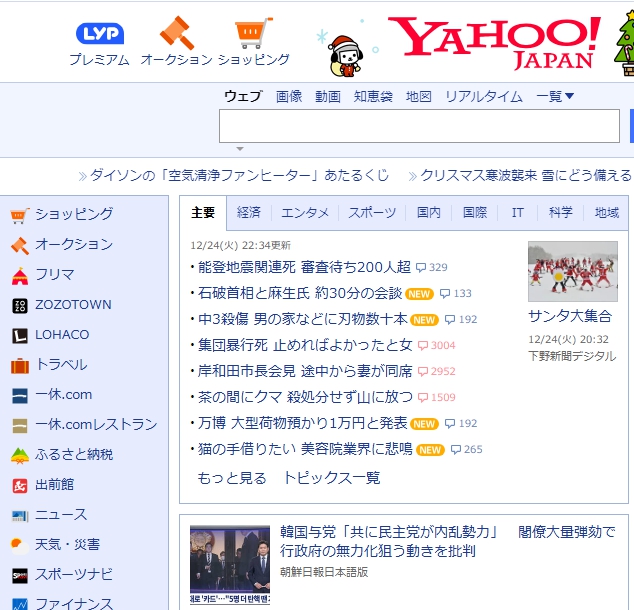Open headline 岸和田市長会見 途中から妻が同席
The image size is (634, 610).
(305, 371)
